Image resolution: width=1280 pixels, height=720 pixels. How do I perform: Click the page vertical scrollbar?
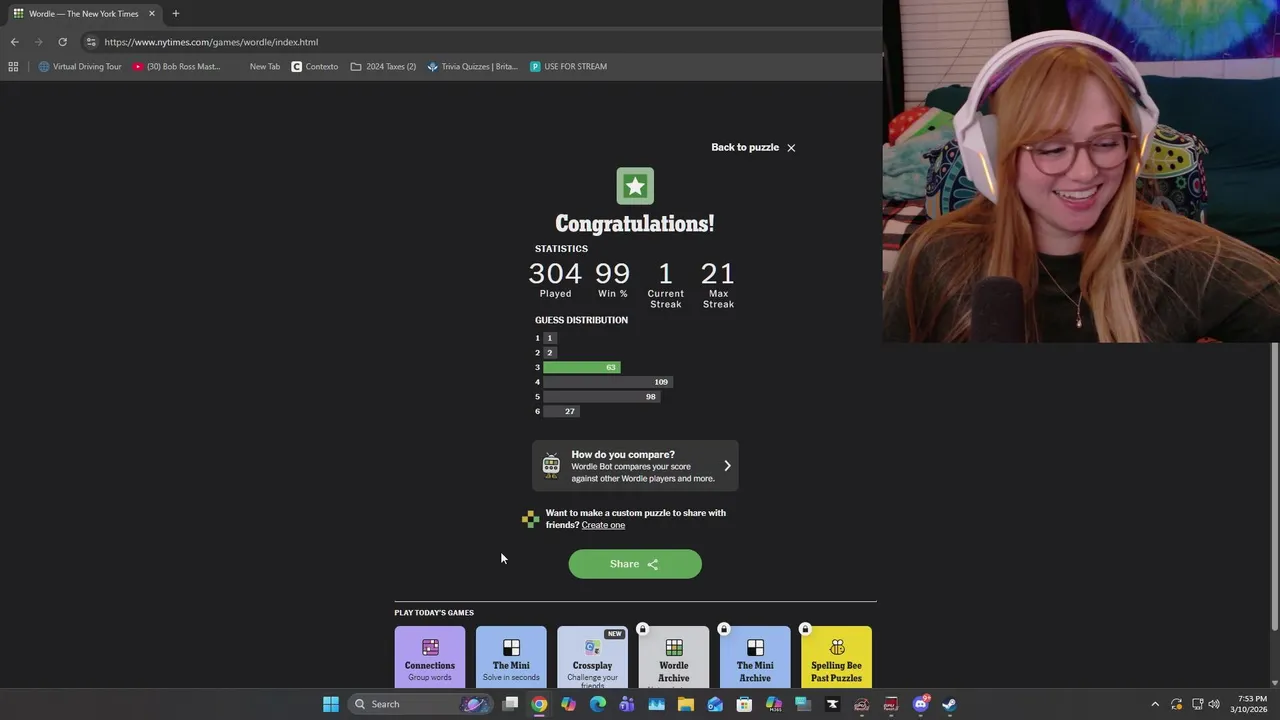pyautogui.click(x=1274, y=486)
